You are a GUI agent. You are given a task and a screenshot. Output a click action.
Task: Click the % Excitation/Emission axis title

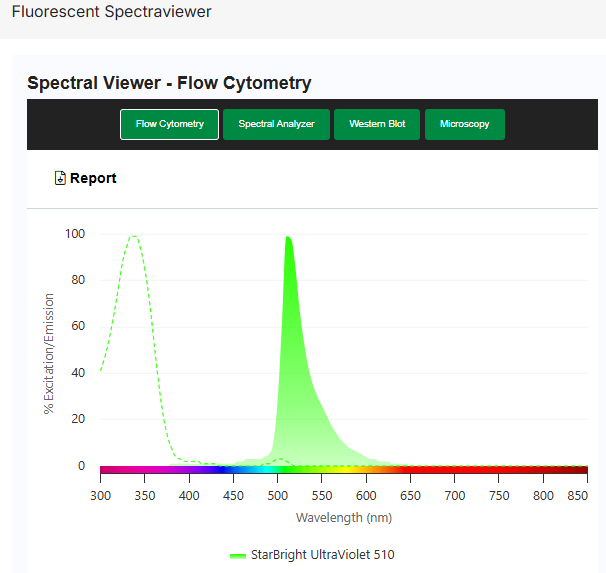pos(48,353)
